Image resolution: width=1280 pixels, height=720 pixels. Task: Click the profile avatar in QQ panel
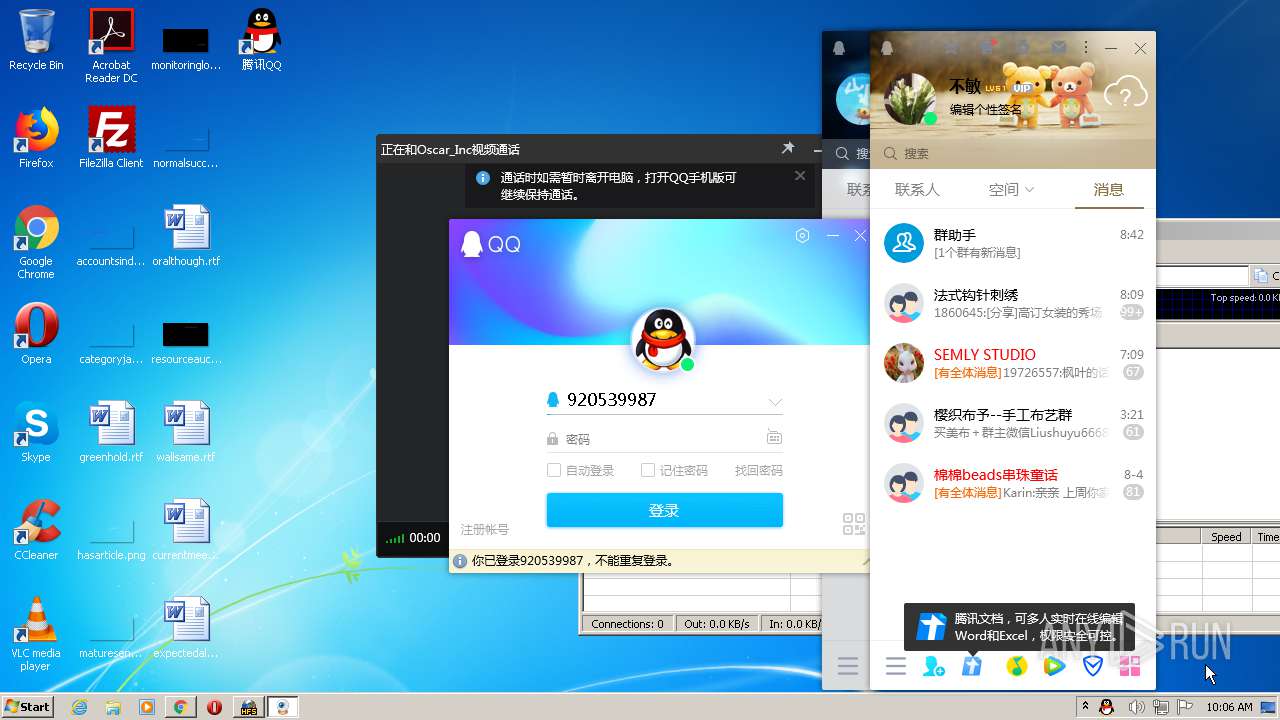pos(910,98)
